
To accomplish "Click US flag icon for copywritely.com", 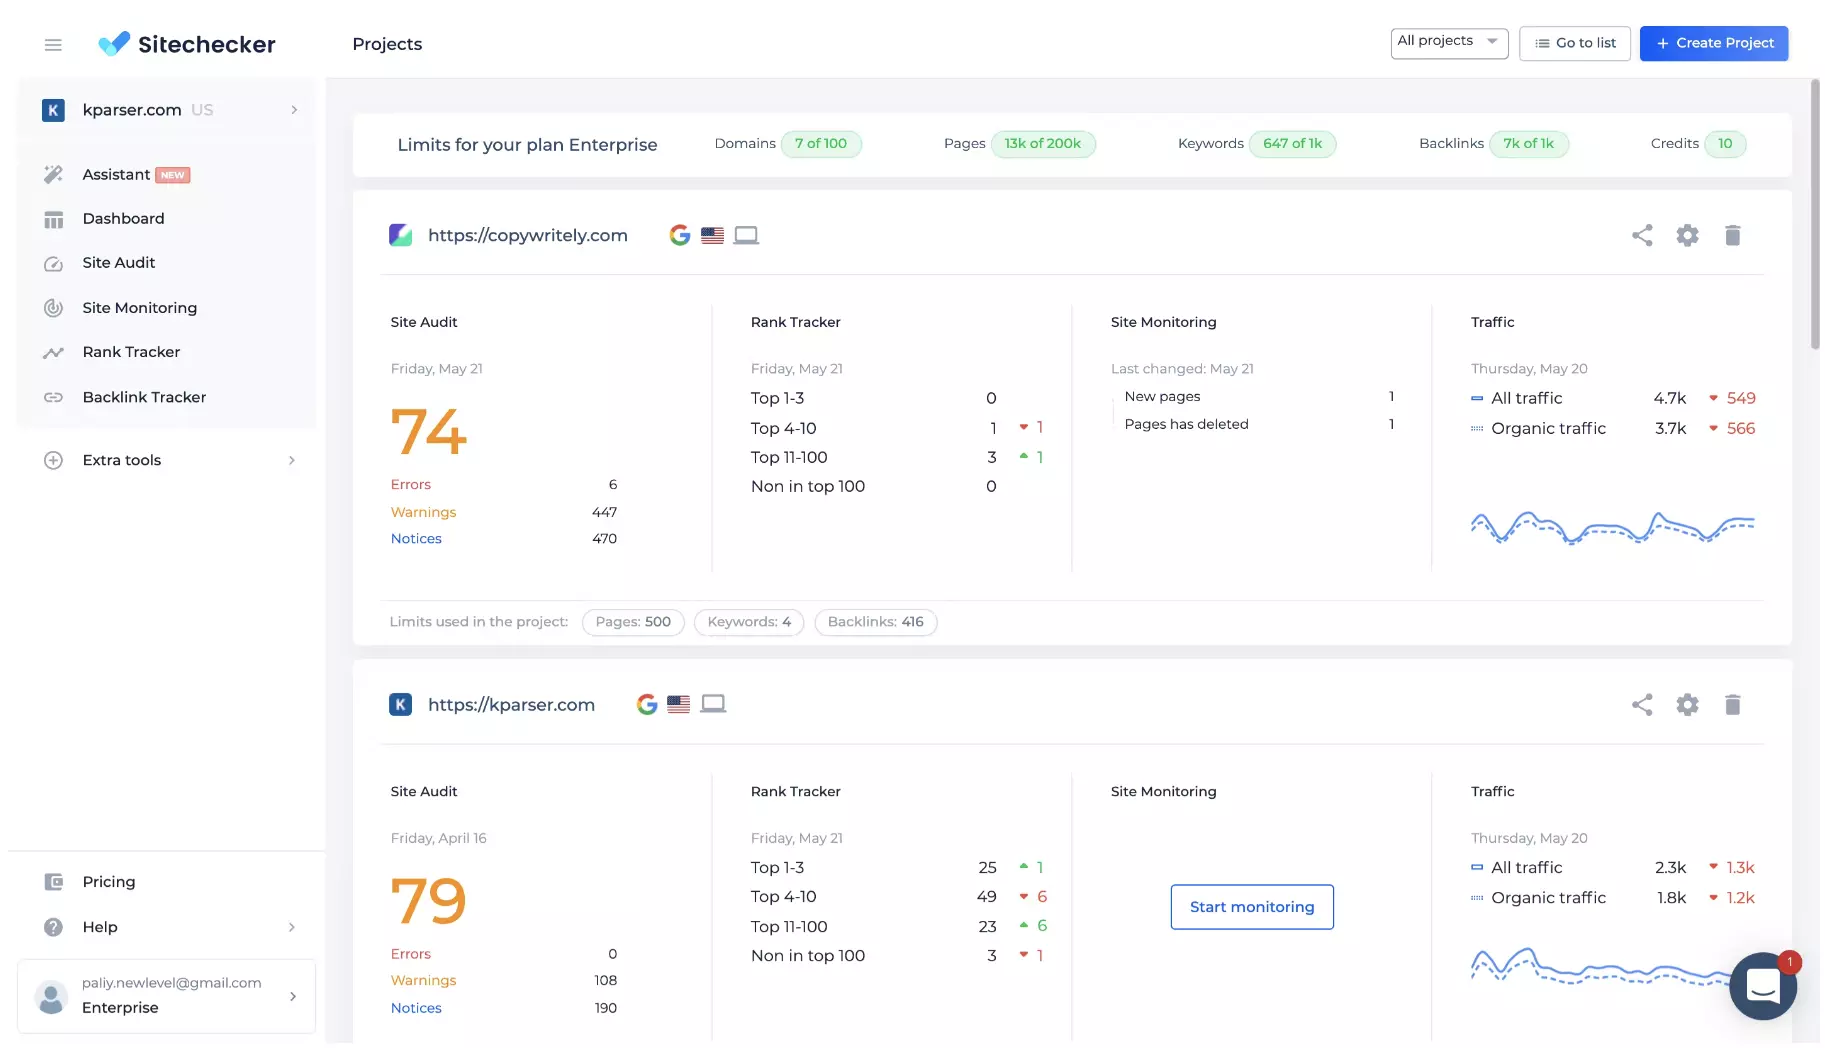I will tap(712, 236).
